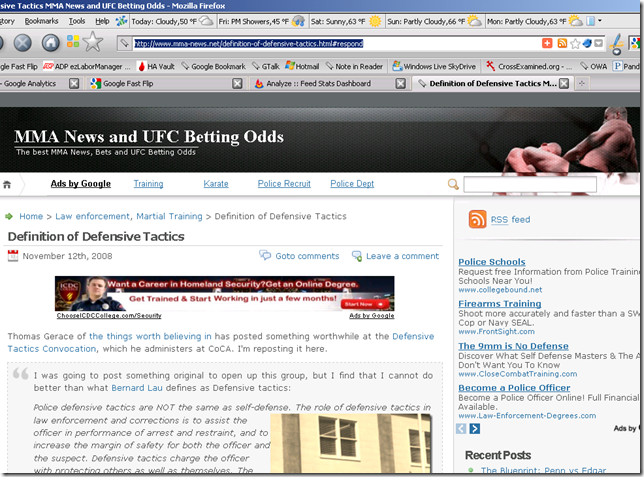
Task: Open the Martial Training breadcrumb link
Action: pos(169,216)
